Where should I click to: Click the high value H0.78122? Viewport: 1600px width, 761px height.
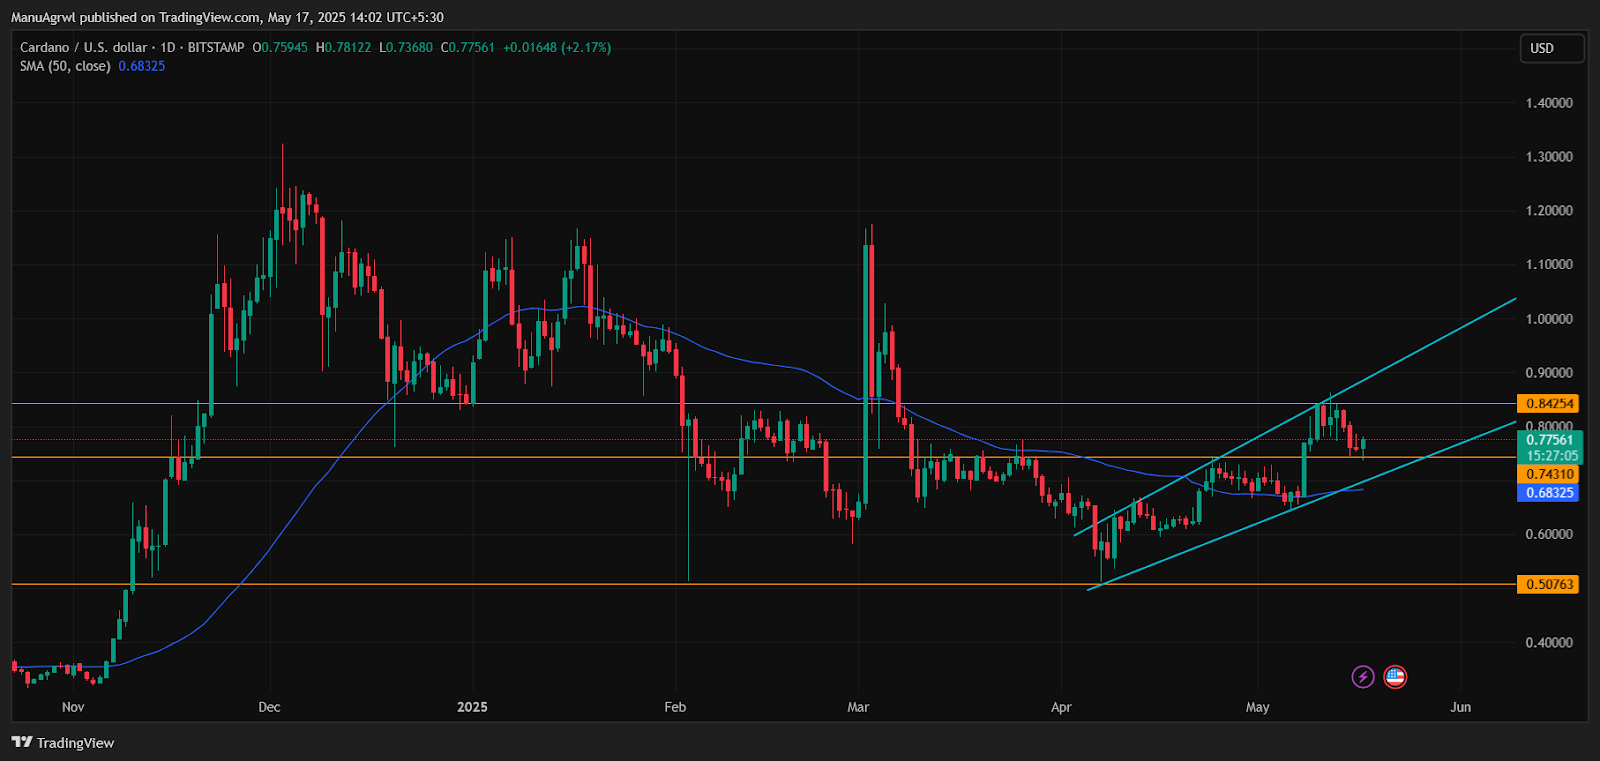pyautogui.click(x=343, y=47)
